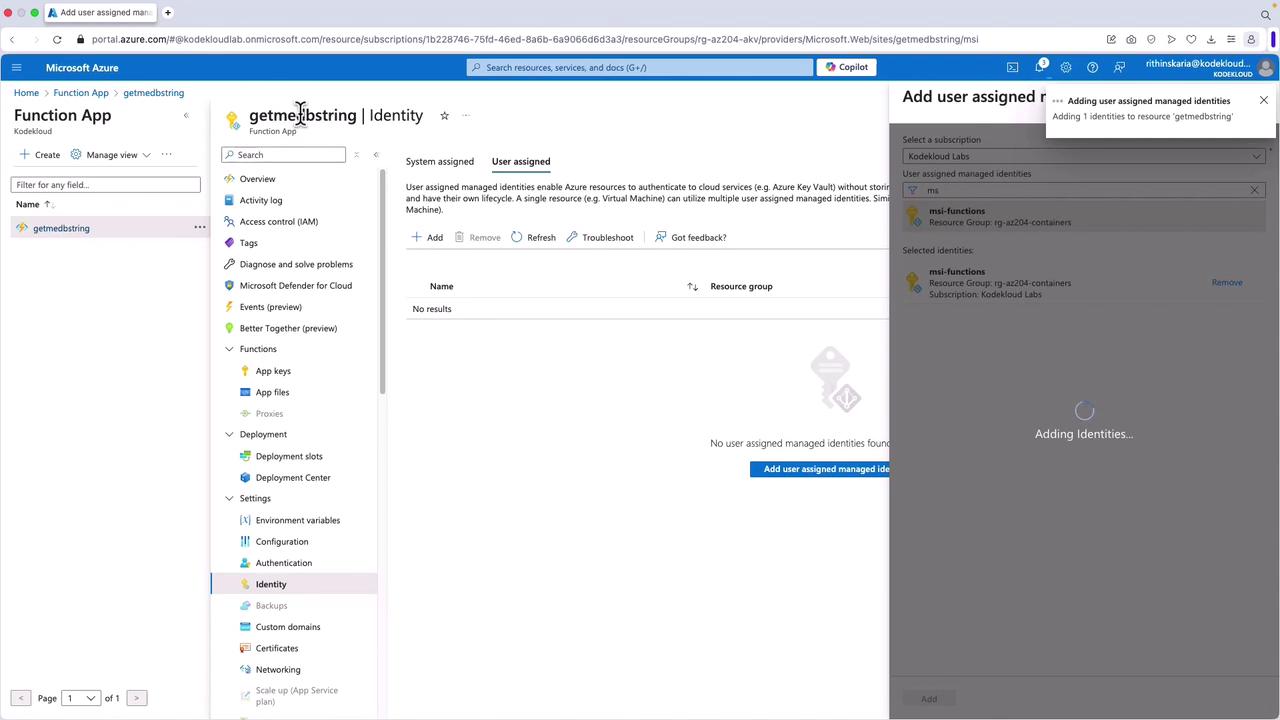Image resolution: width=1280 pixels, height=720 pixels.
Task: Click Add in the identity toolbar
Action: (x=427, y=237)
